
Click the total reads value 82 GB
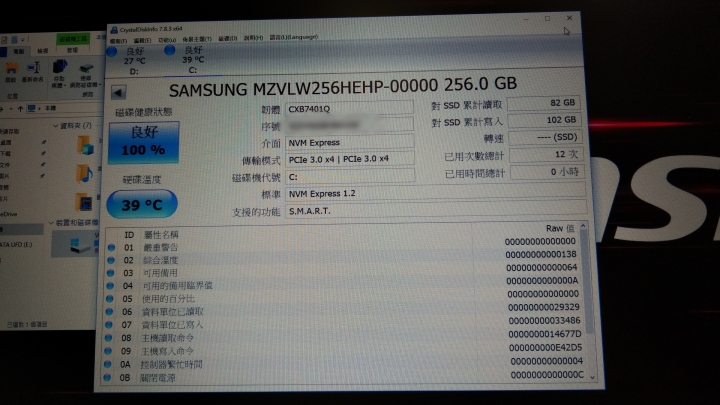pyautogui.click(x=545, y=103)
